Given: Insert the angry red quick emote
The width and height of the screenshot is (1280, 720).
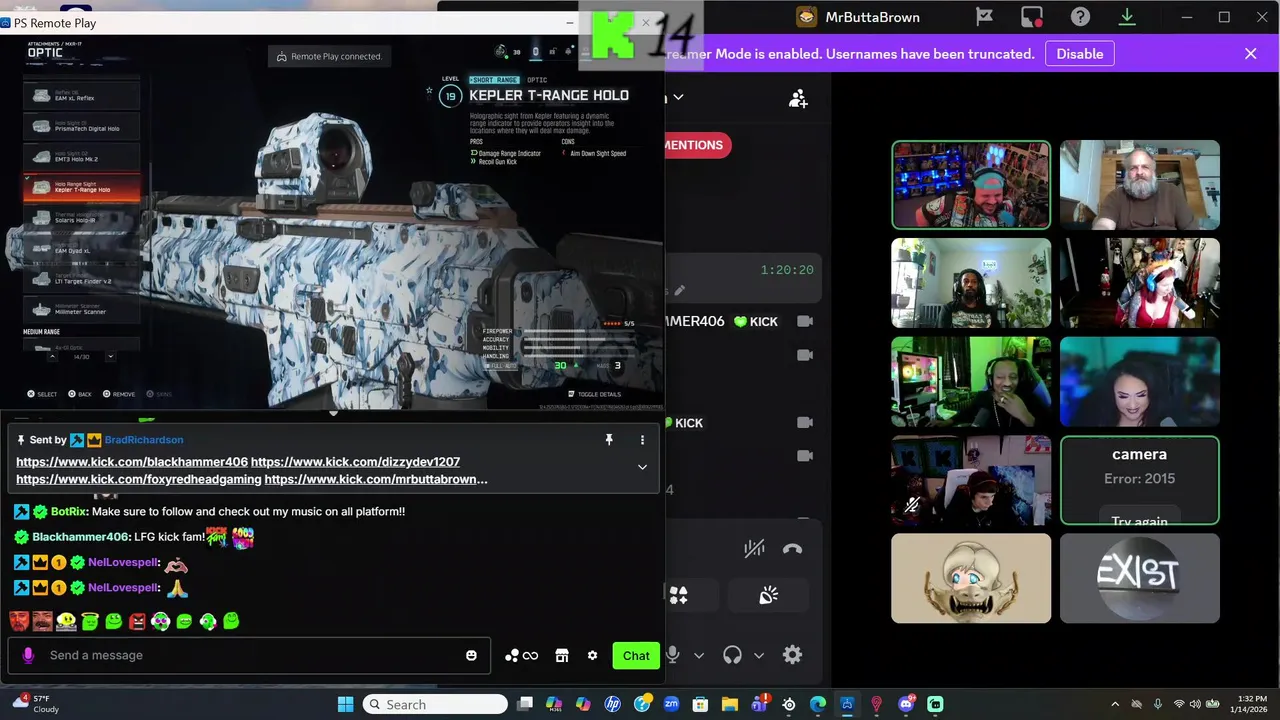Looking at the screenshot, I should 138,621.
